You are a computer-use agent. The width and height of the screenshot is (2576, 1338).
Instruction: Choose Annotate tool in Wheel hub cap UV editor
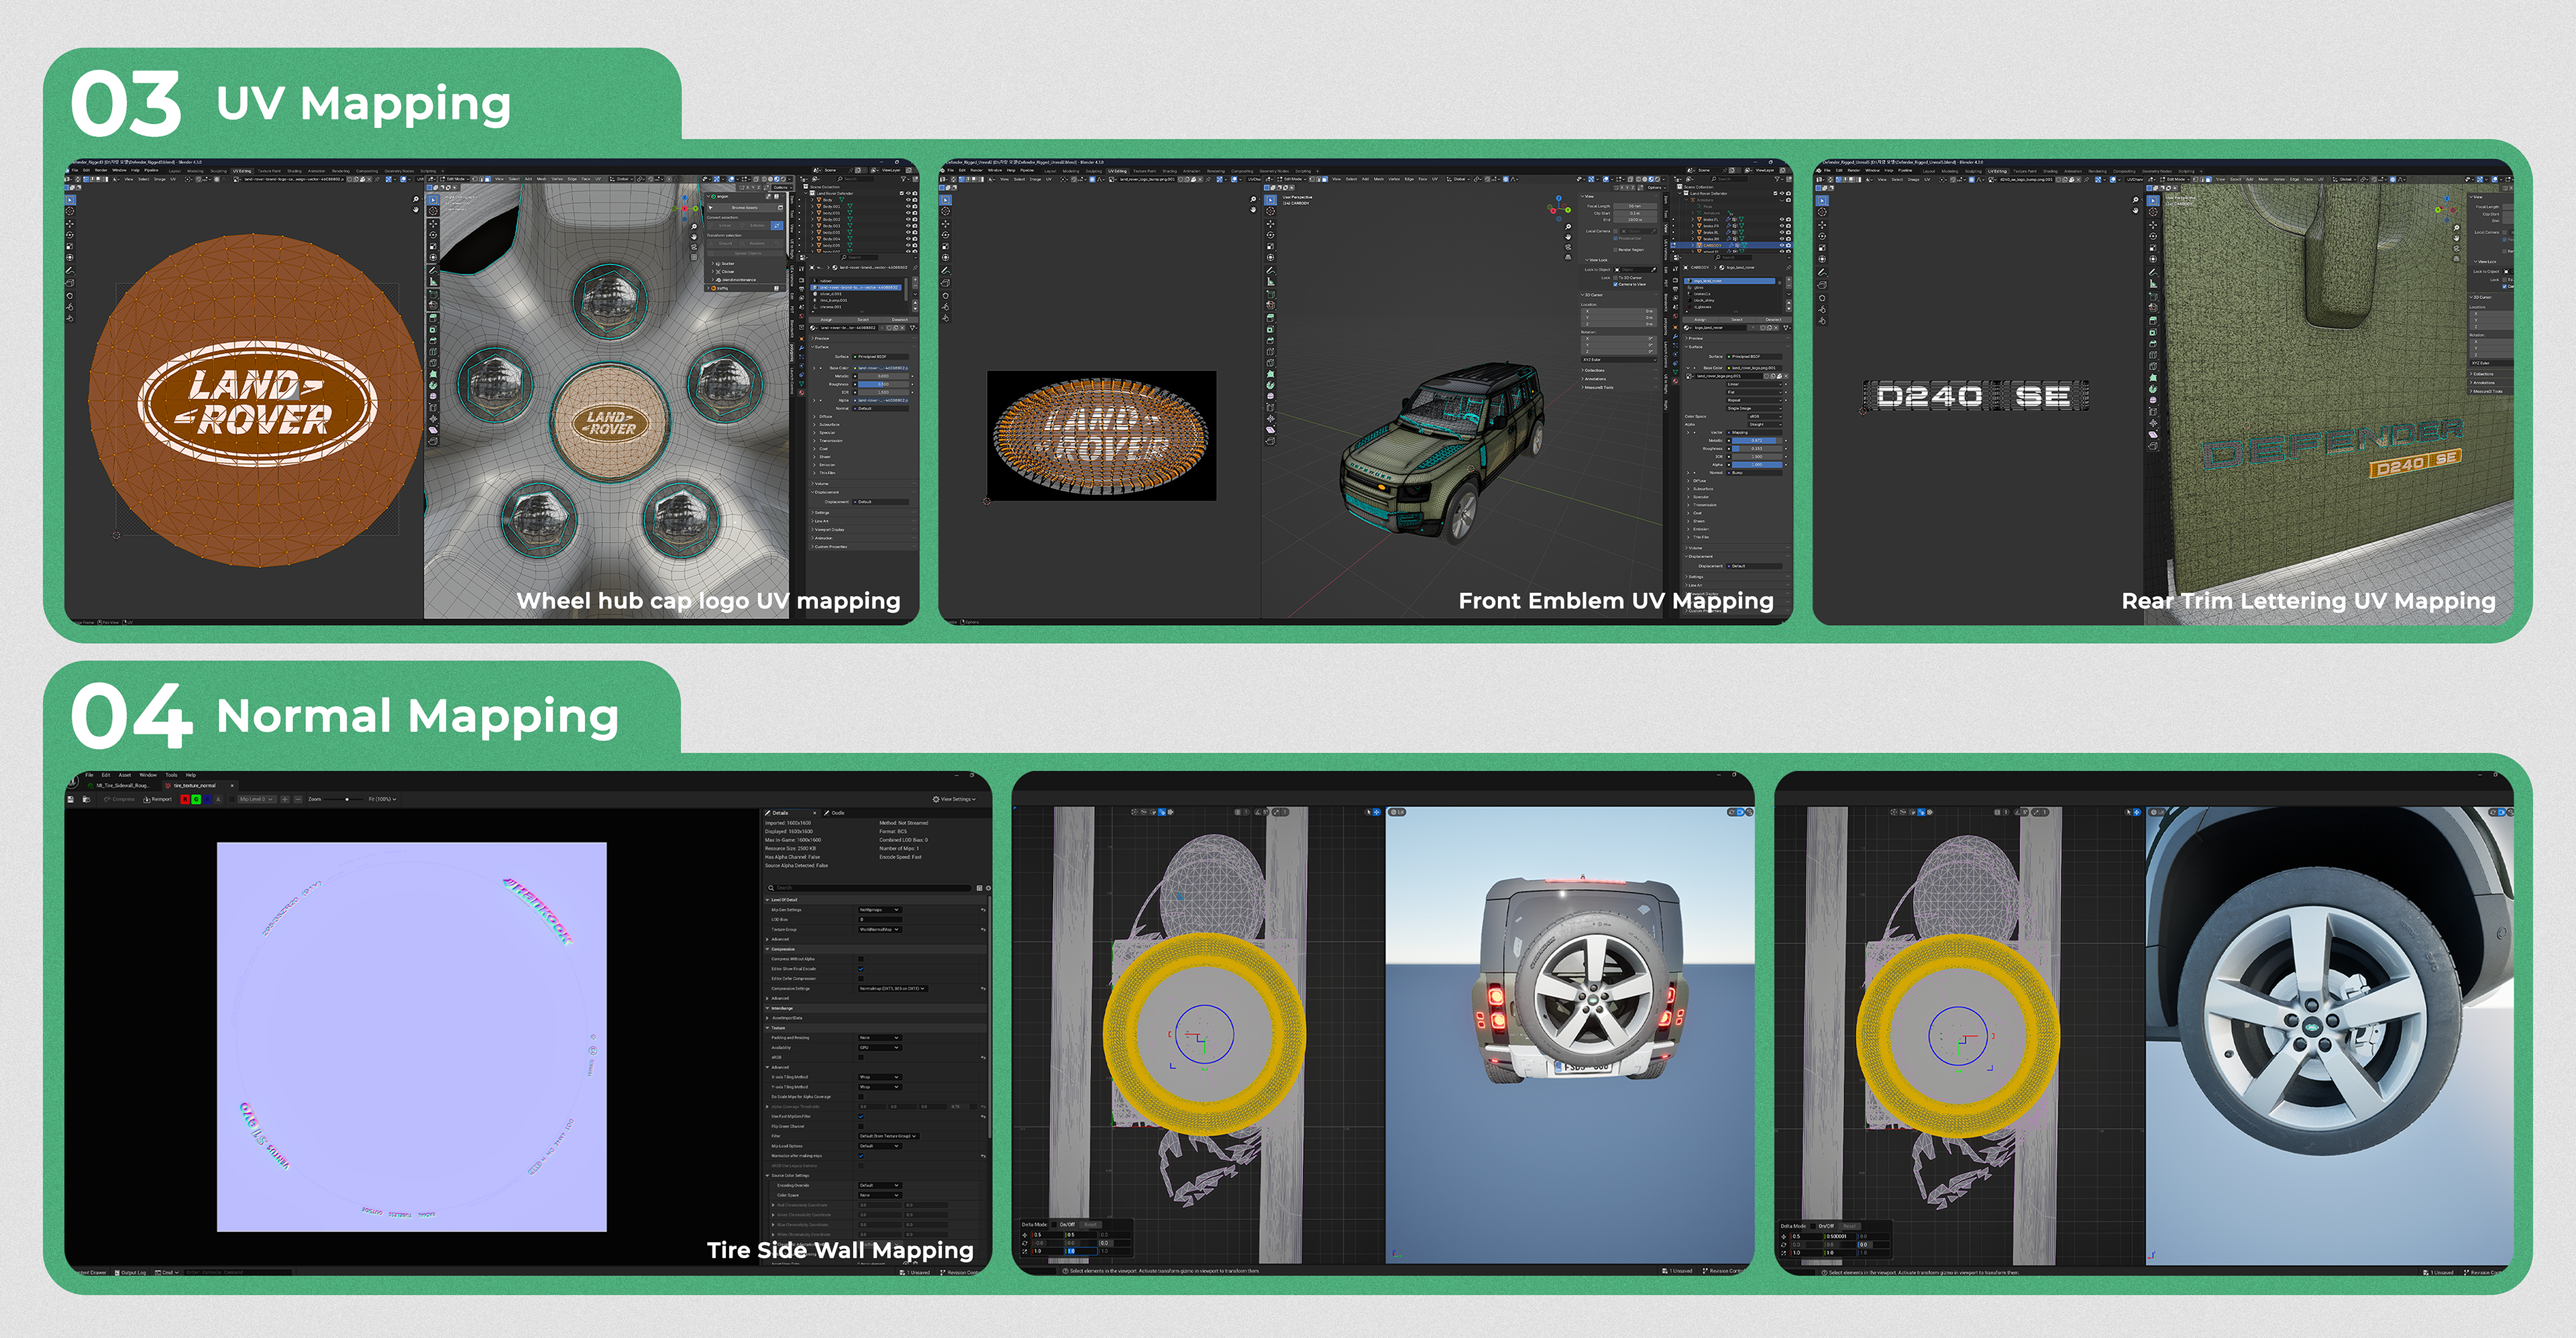70,270
